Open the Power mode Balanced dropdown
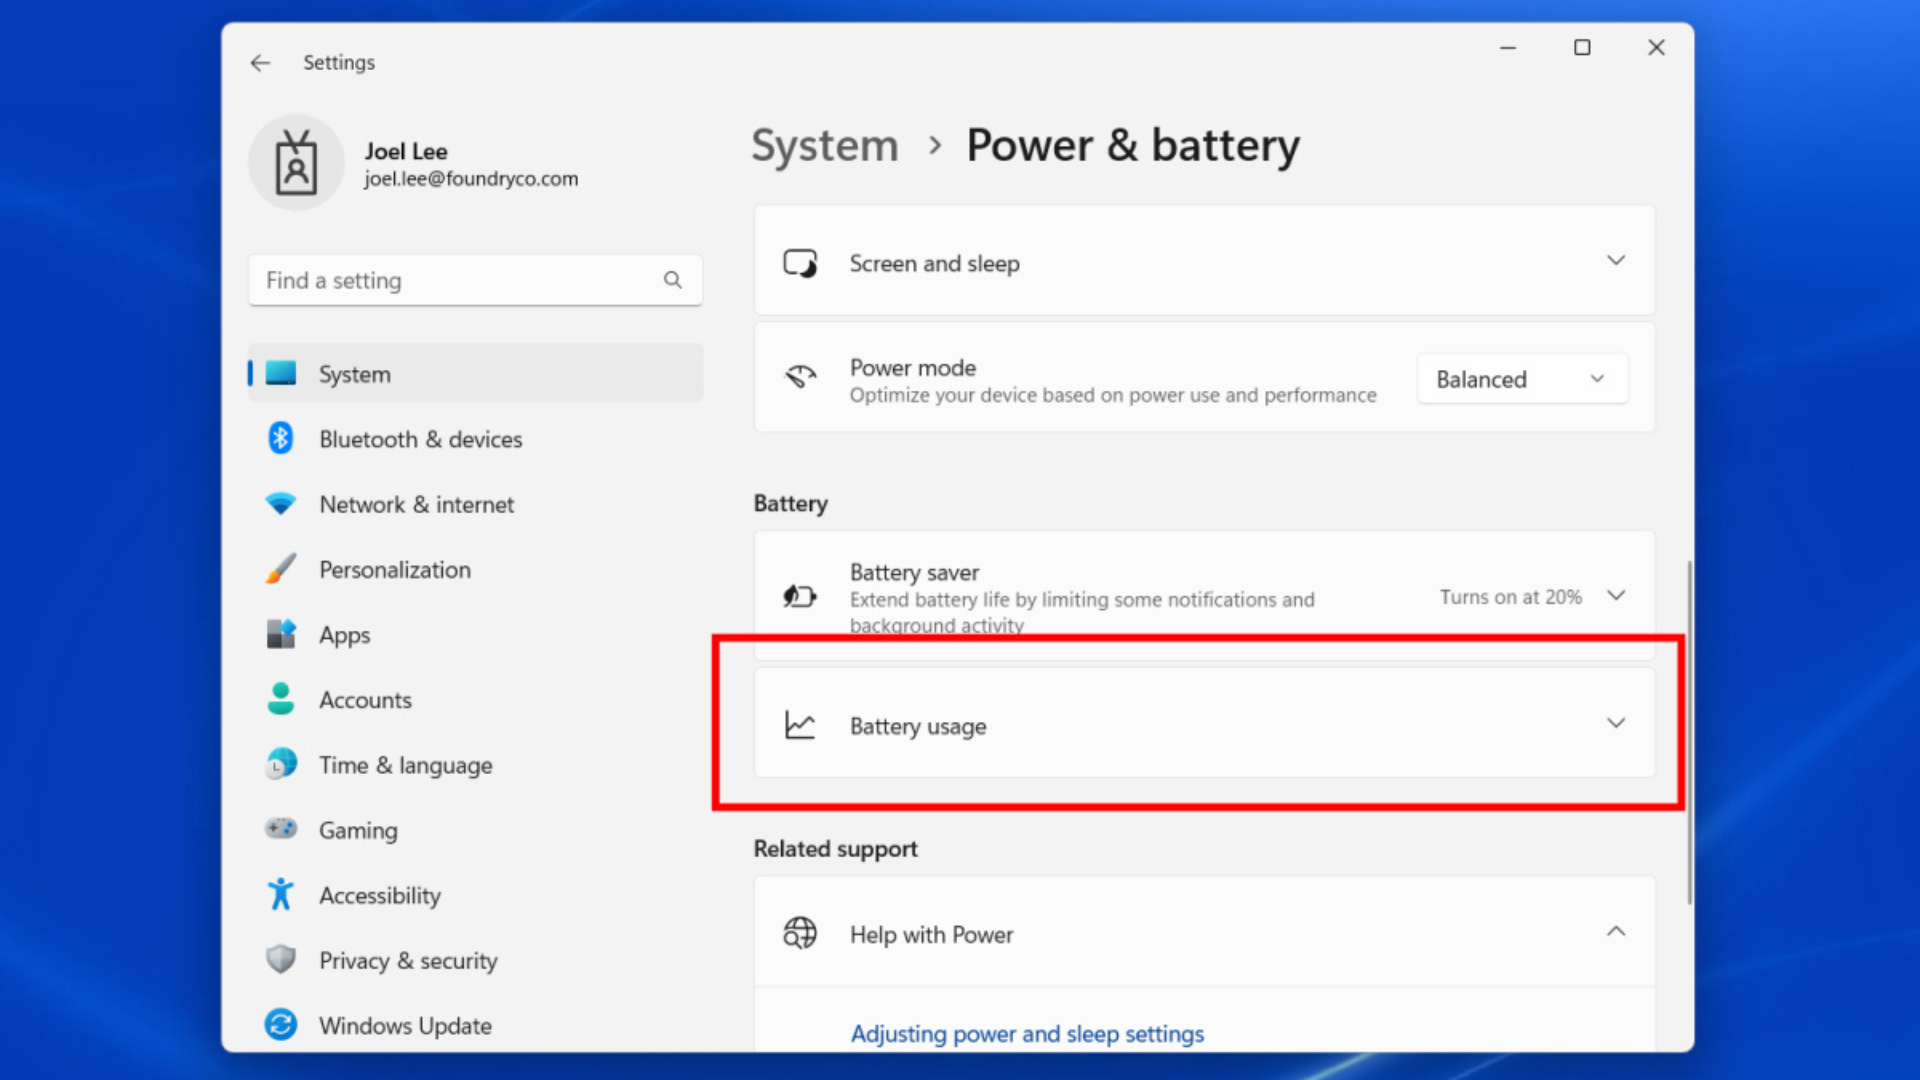 [1521, 379]
